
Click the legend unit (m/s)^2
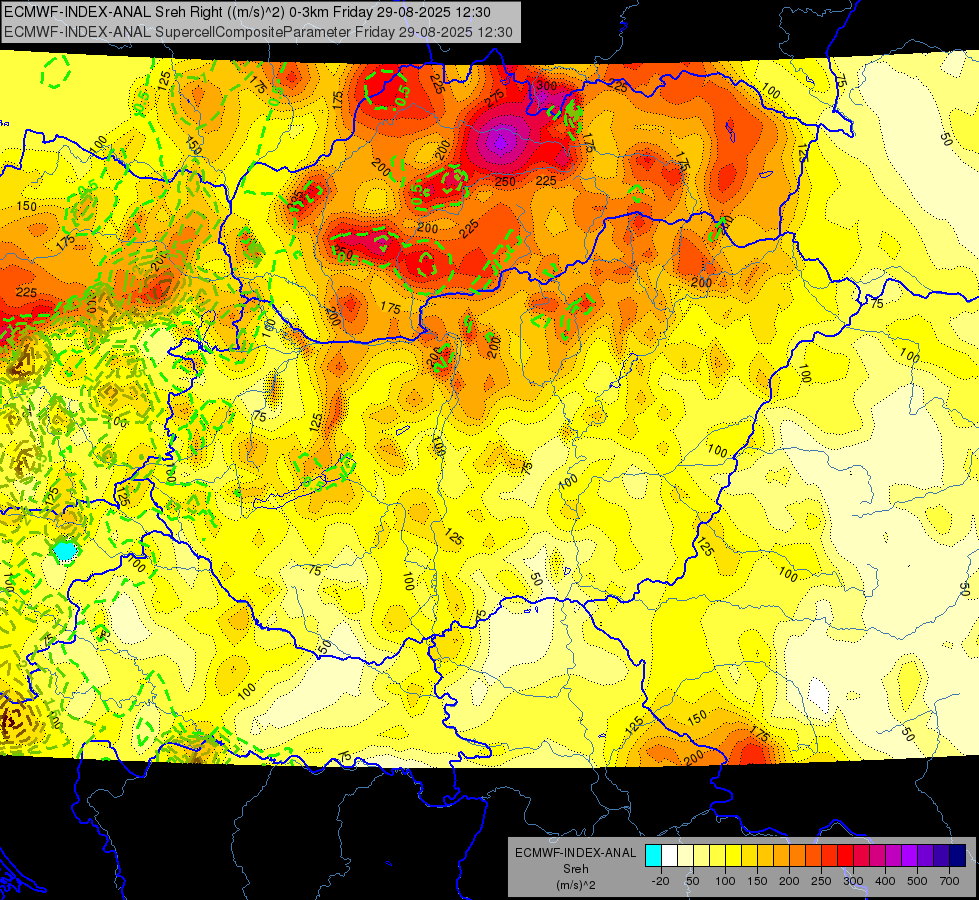(576, 885)
